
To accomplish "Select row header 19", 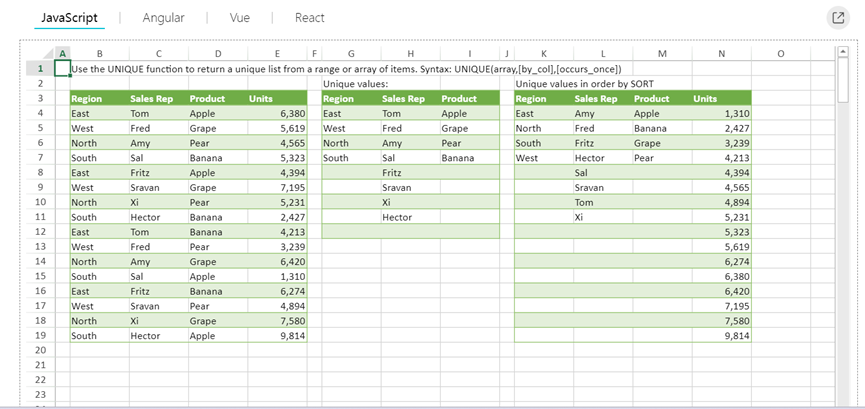I will point(41,336).
